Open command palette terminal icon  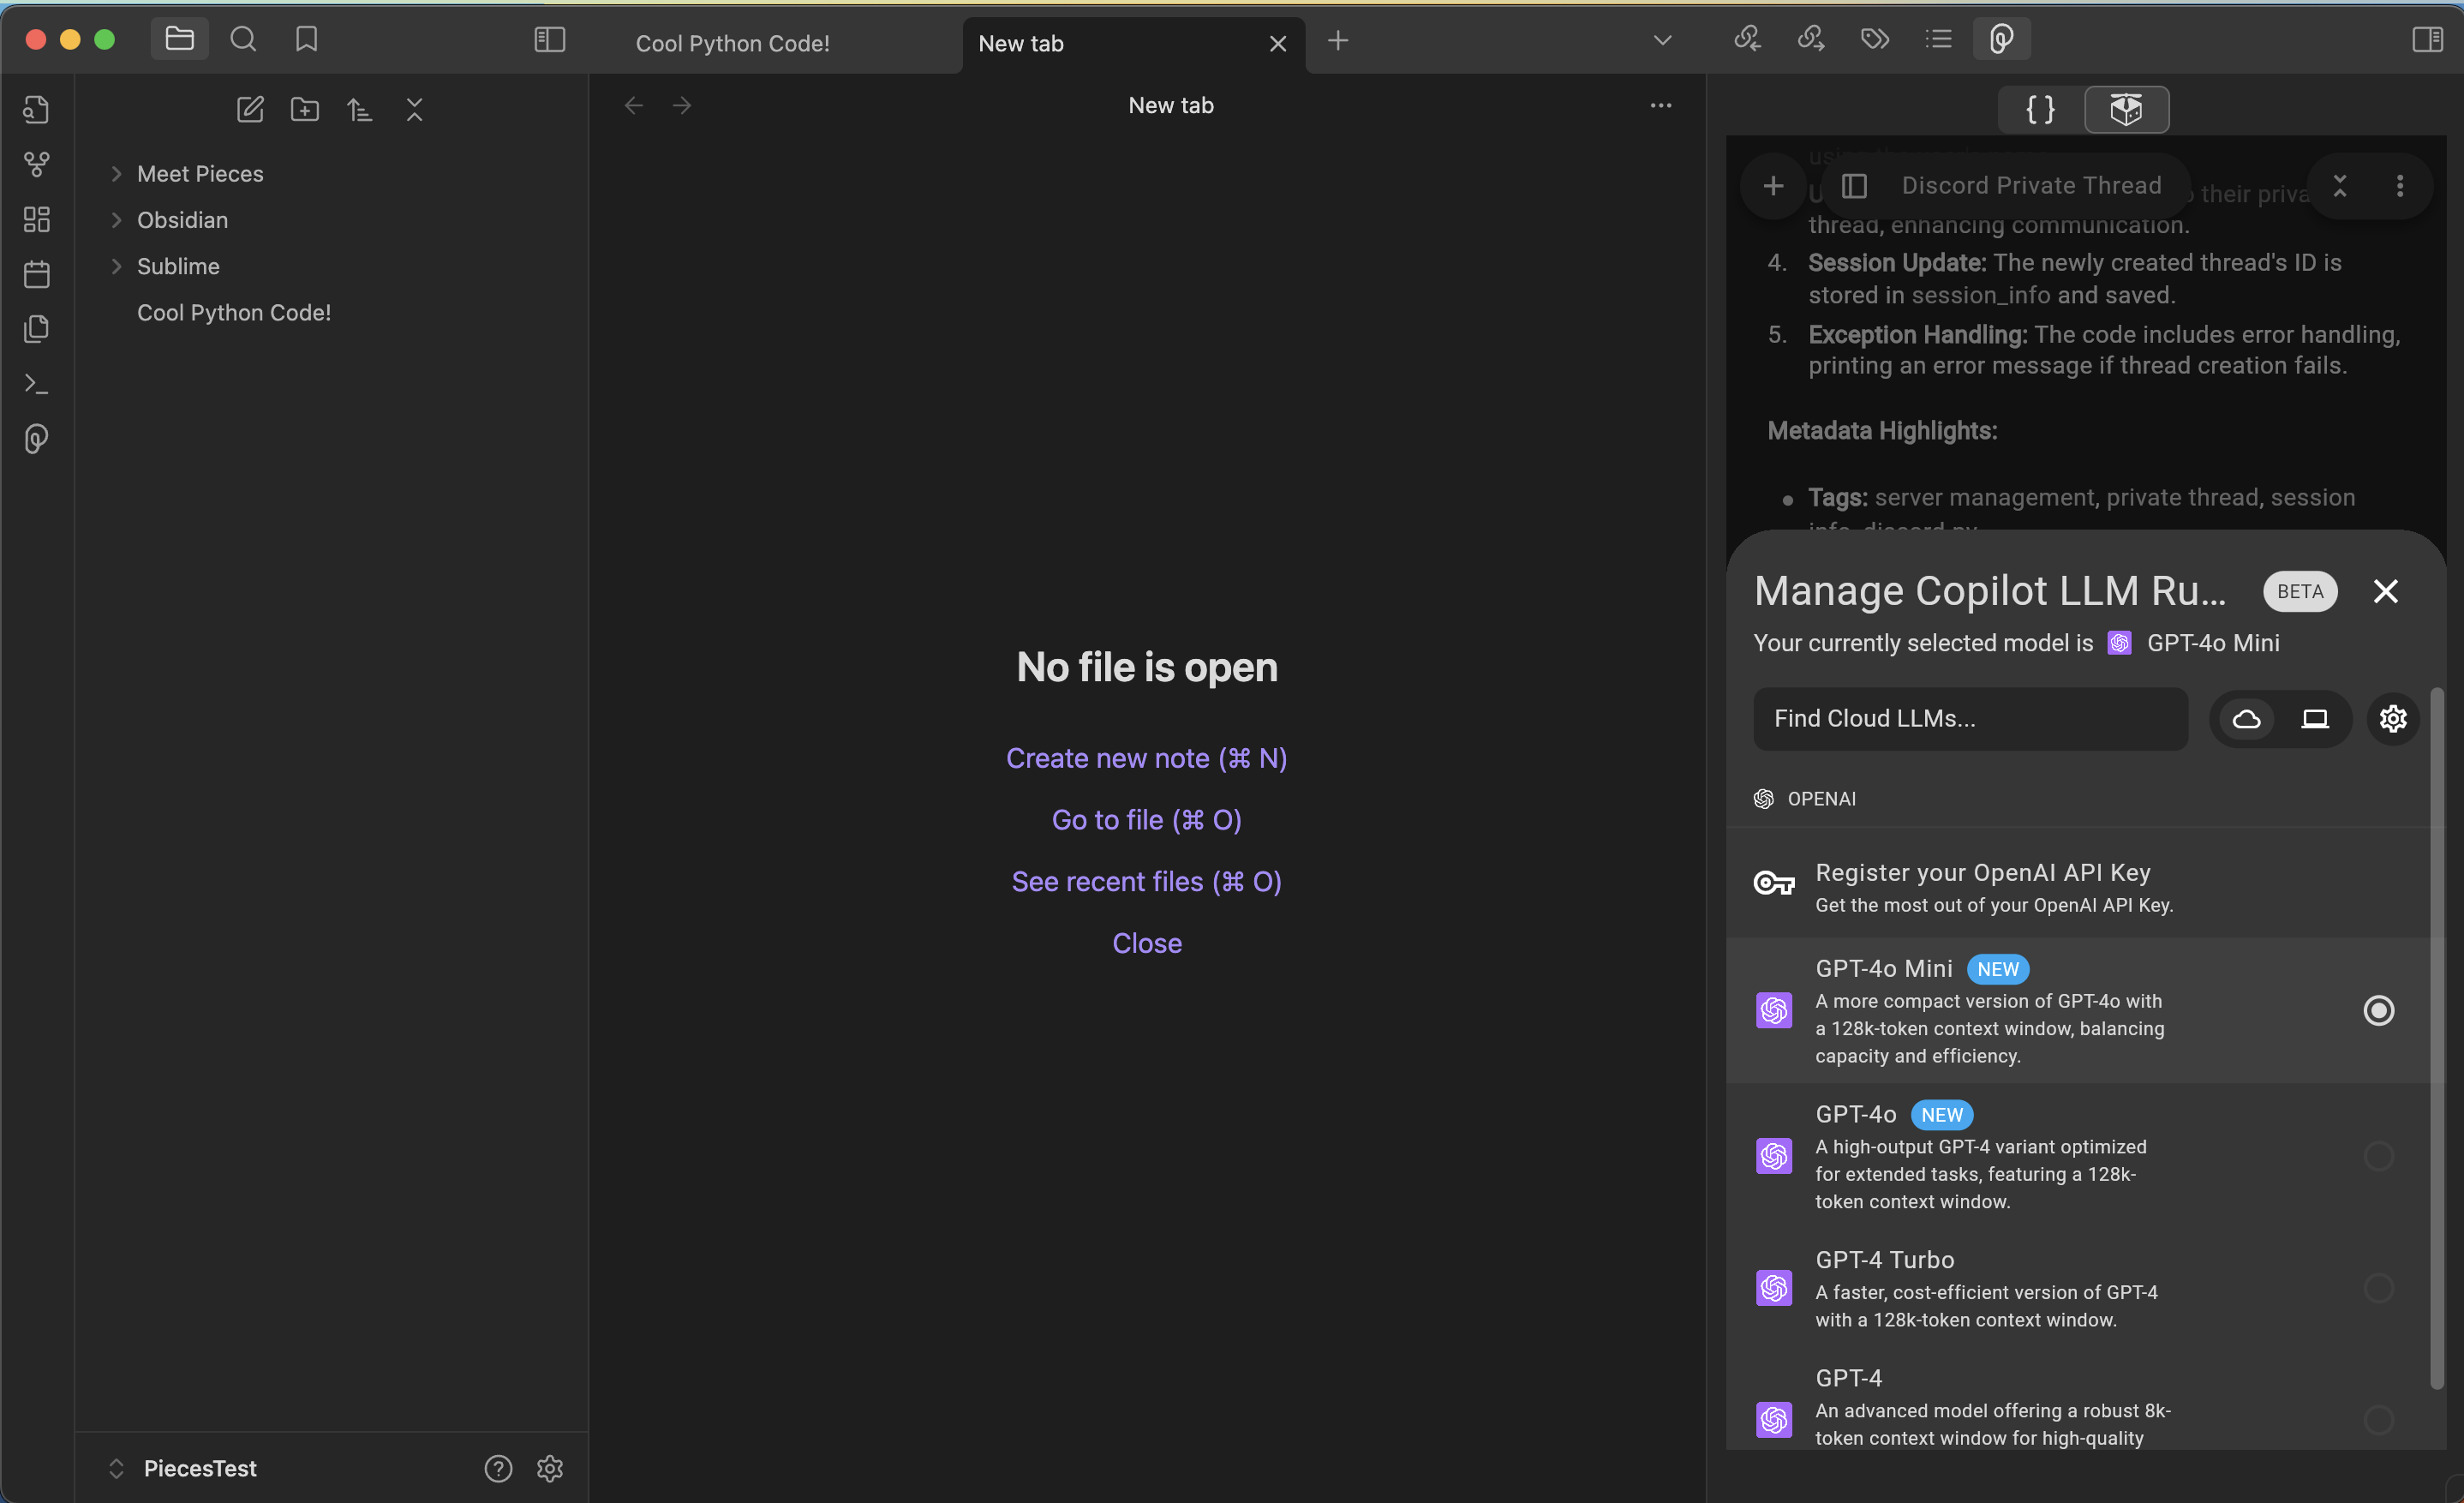click(x=37, y=384)
